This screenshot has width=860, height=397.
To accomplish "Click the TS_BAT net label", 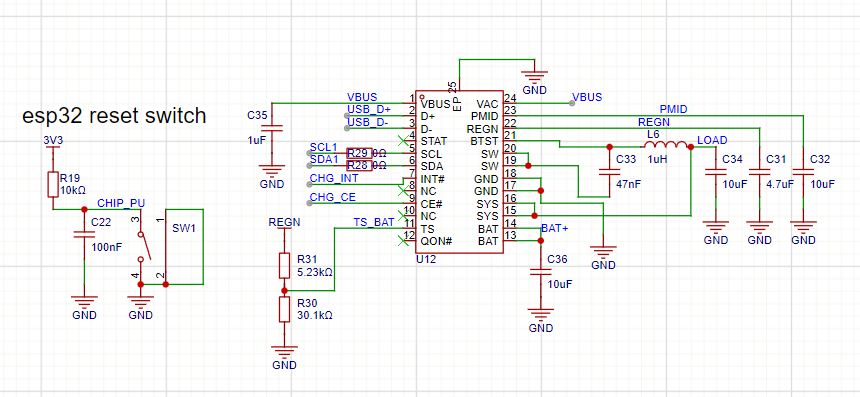I will [374, 222].
